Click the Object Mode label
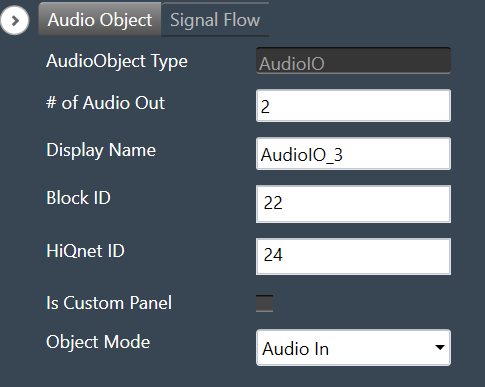Viewport: 485px width, 387px height. coord(98,342)
